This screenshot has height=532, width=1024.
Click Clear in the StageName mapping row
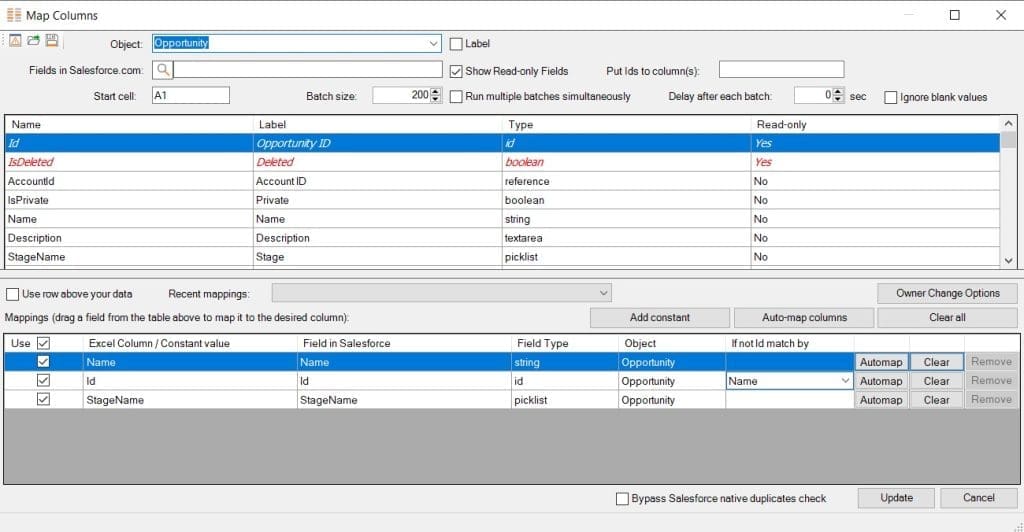(x=936, y=400)
